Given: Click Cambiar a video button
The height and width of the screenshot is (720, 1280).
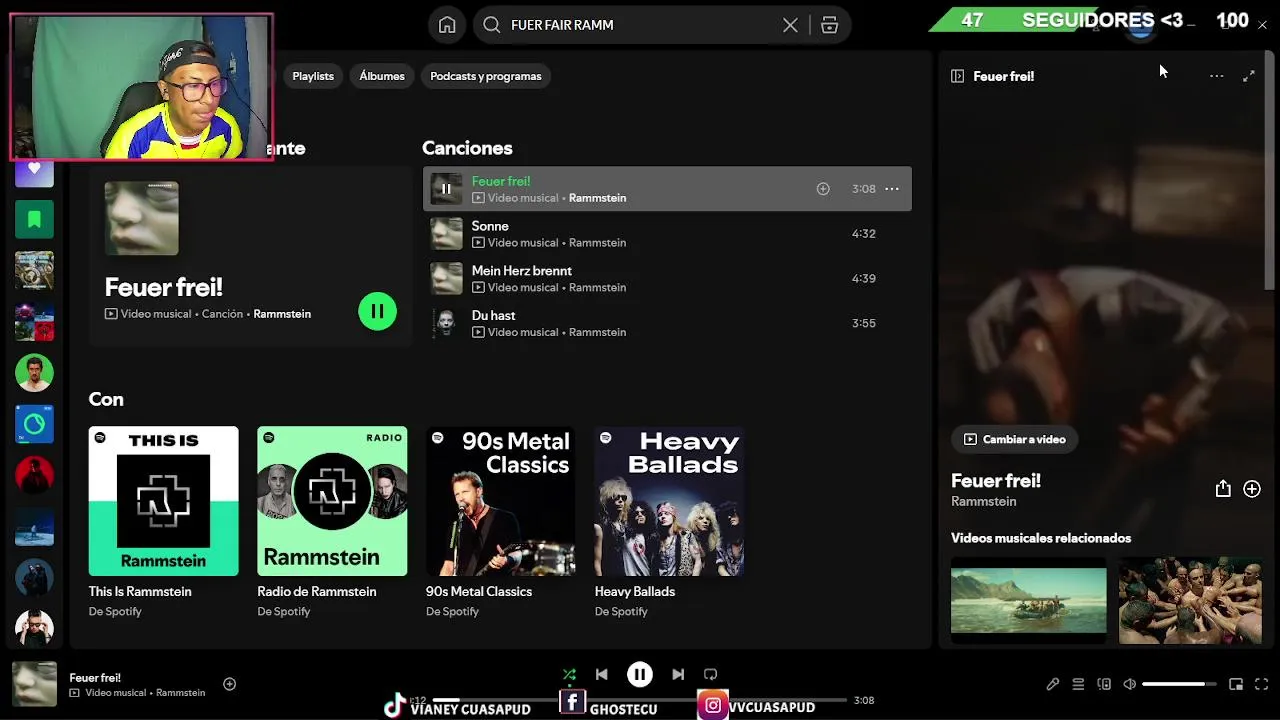Looking at the screenshot, I should click(x=1014, y=439).
